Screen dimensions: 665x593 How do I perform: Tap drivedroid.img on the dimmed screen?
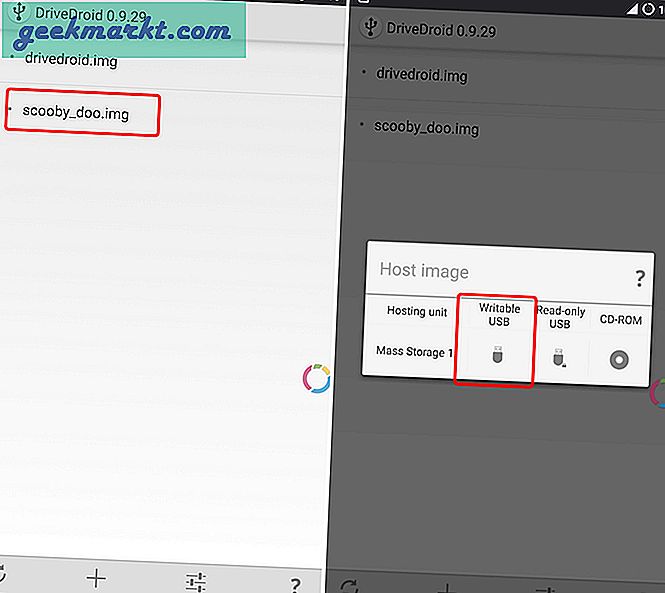[x=421, y=75]
